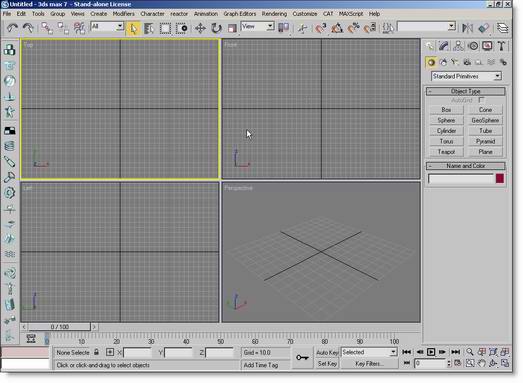
Task: Toggle the Auto Key button
Action: 327,353
